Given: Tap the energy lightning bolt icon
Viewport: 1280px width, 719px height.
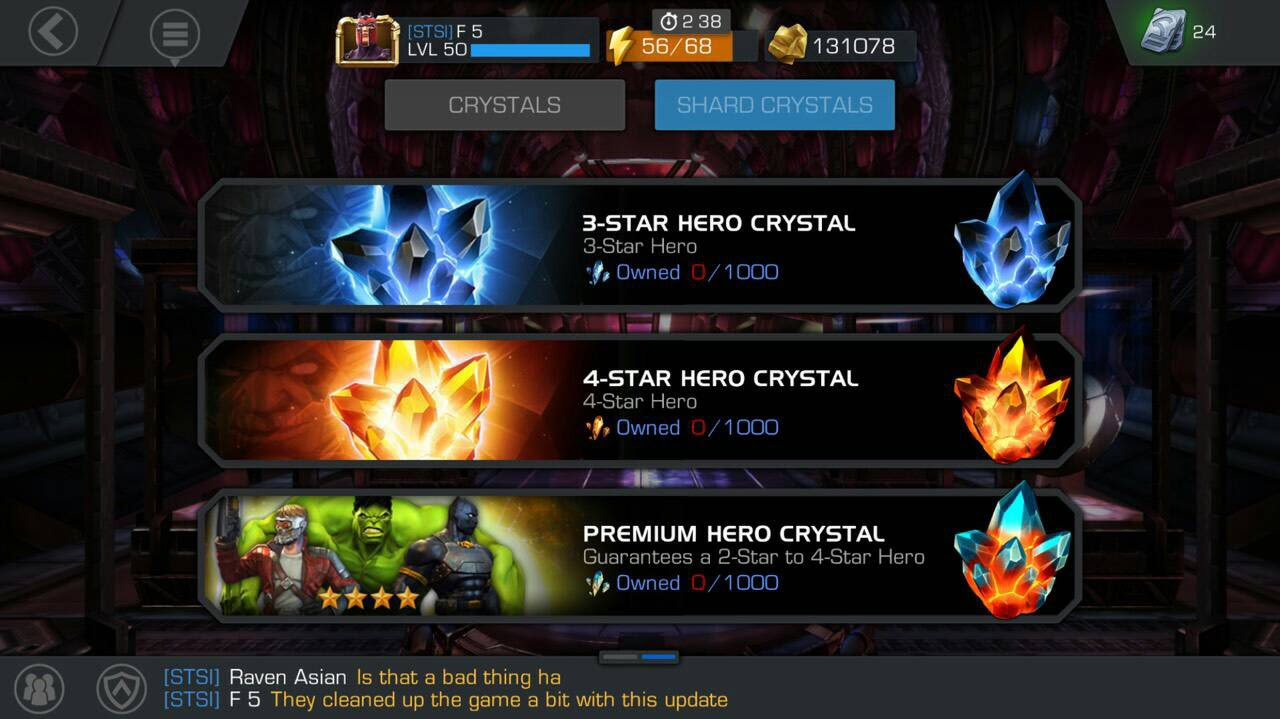Looking at the screenshot, I should [622, 46].
